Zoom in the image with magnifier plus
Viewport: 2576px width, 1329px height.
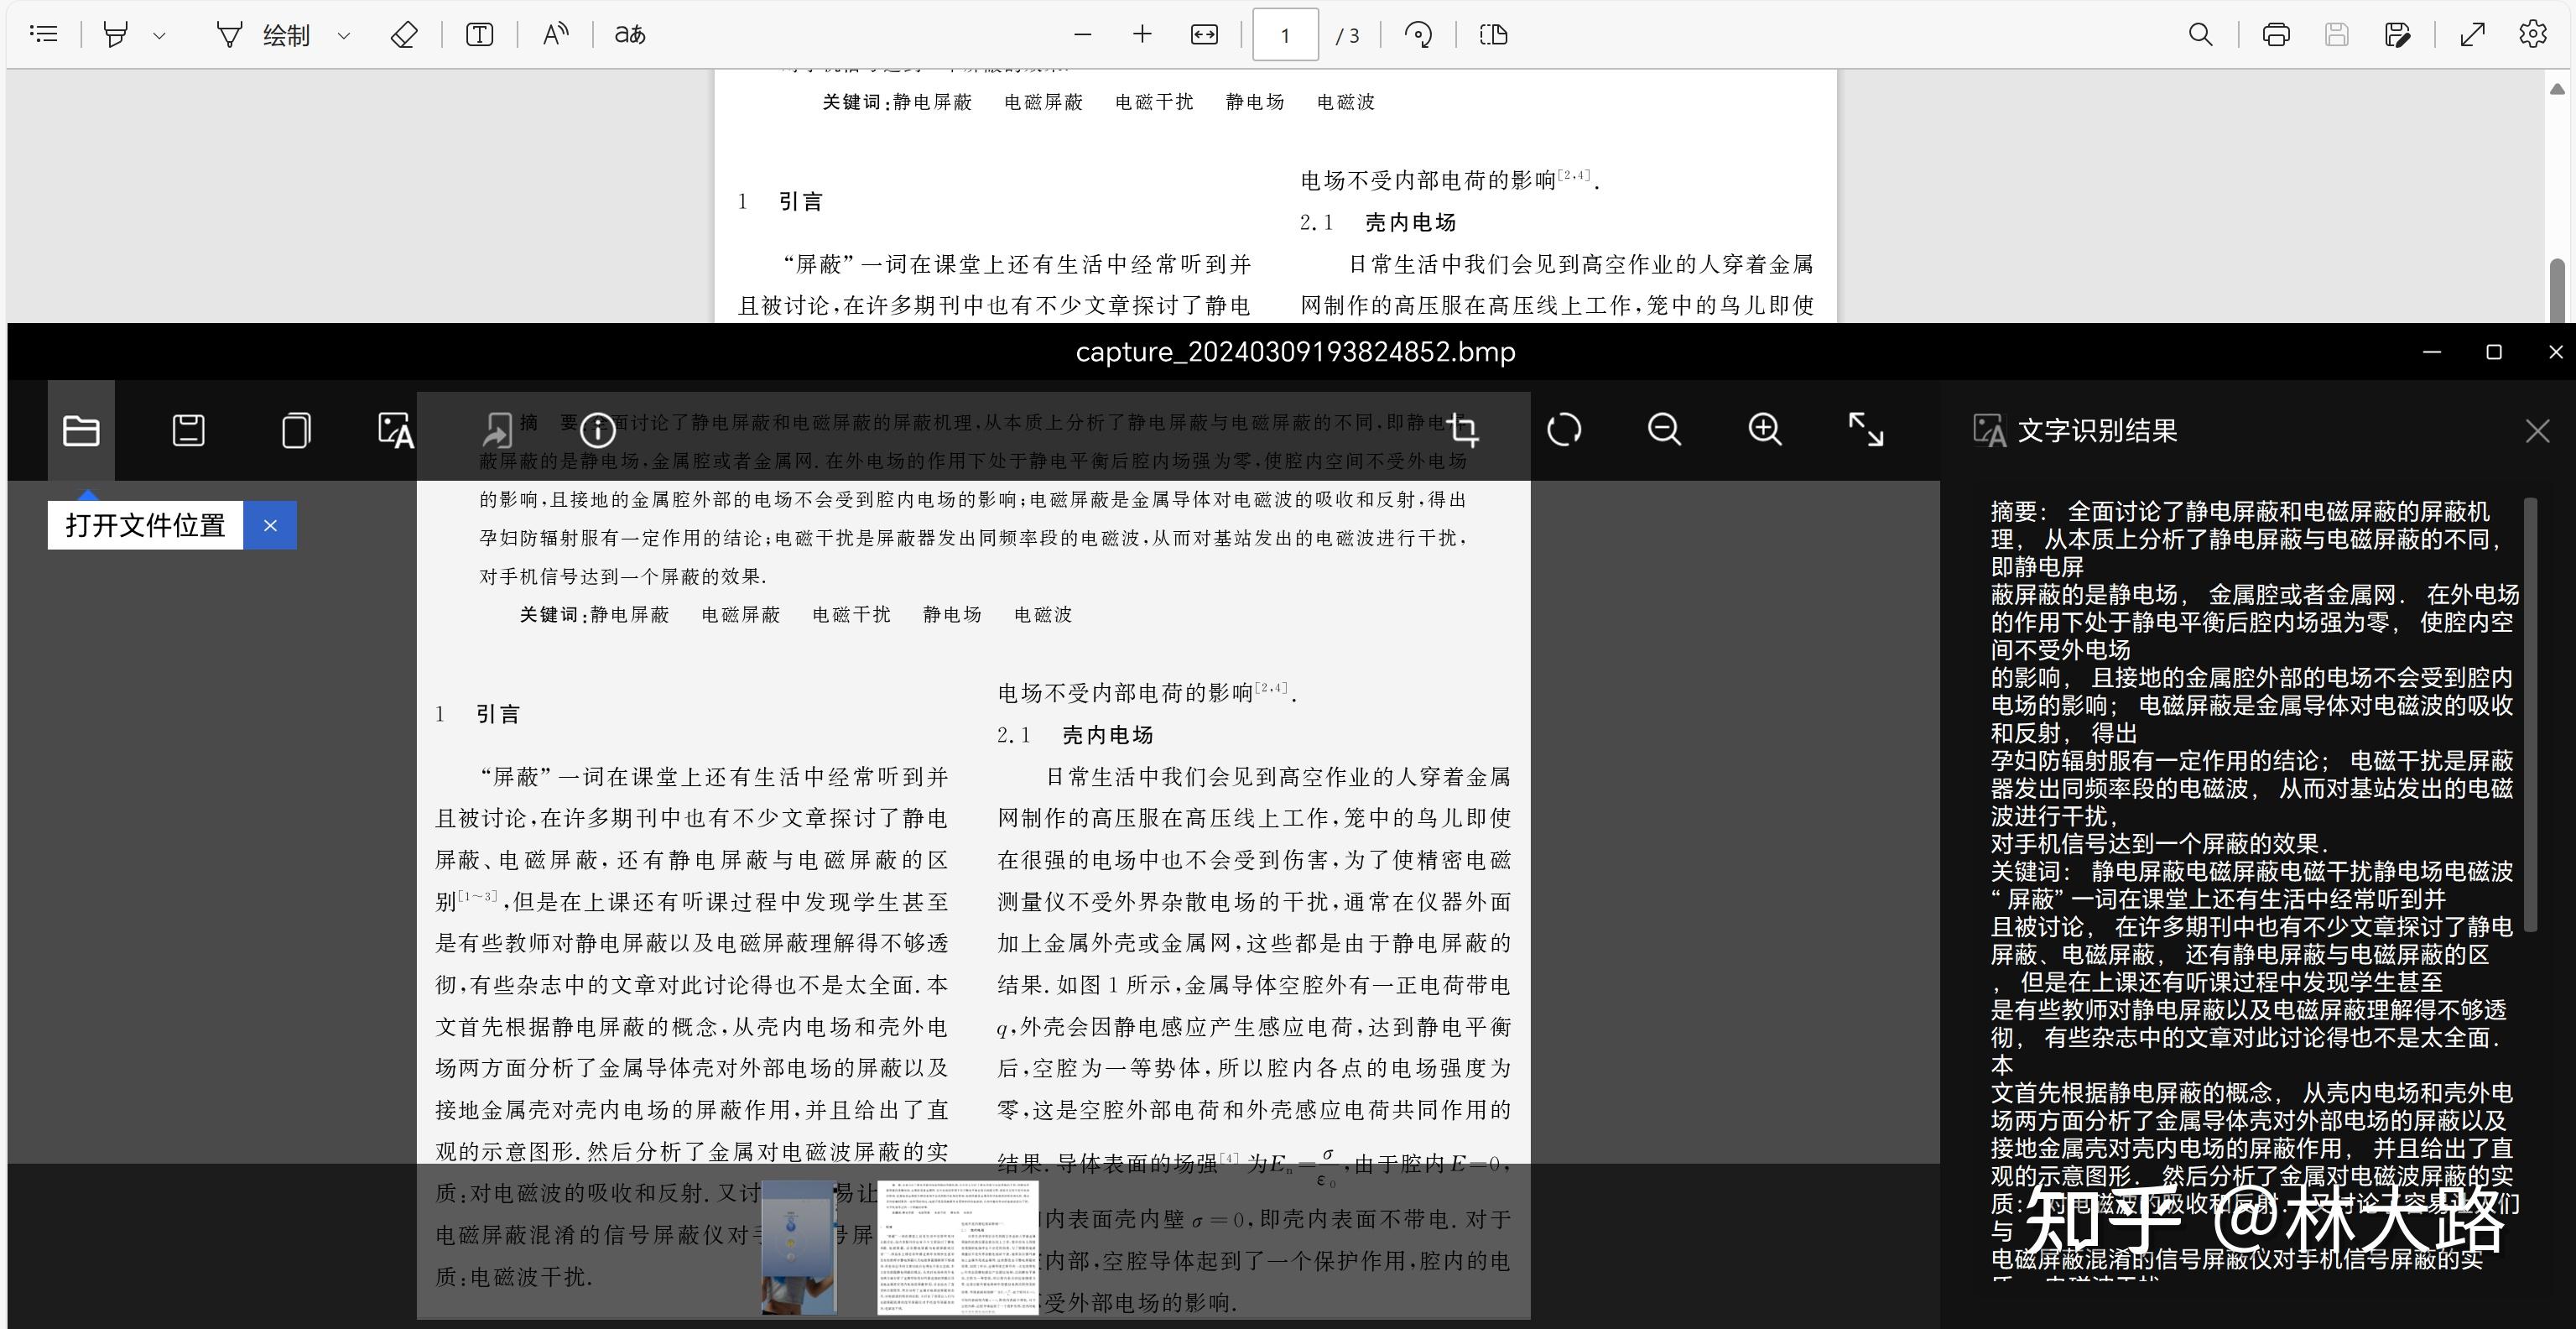[x=1765, y=431]
